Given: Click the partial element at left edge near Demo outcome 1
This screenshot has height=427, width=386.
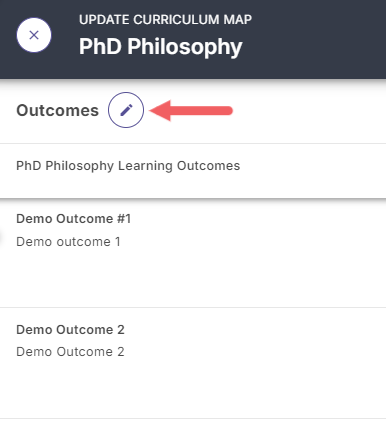Looking at the screenshot, I should 1,238.
